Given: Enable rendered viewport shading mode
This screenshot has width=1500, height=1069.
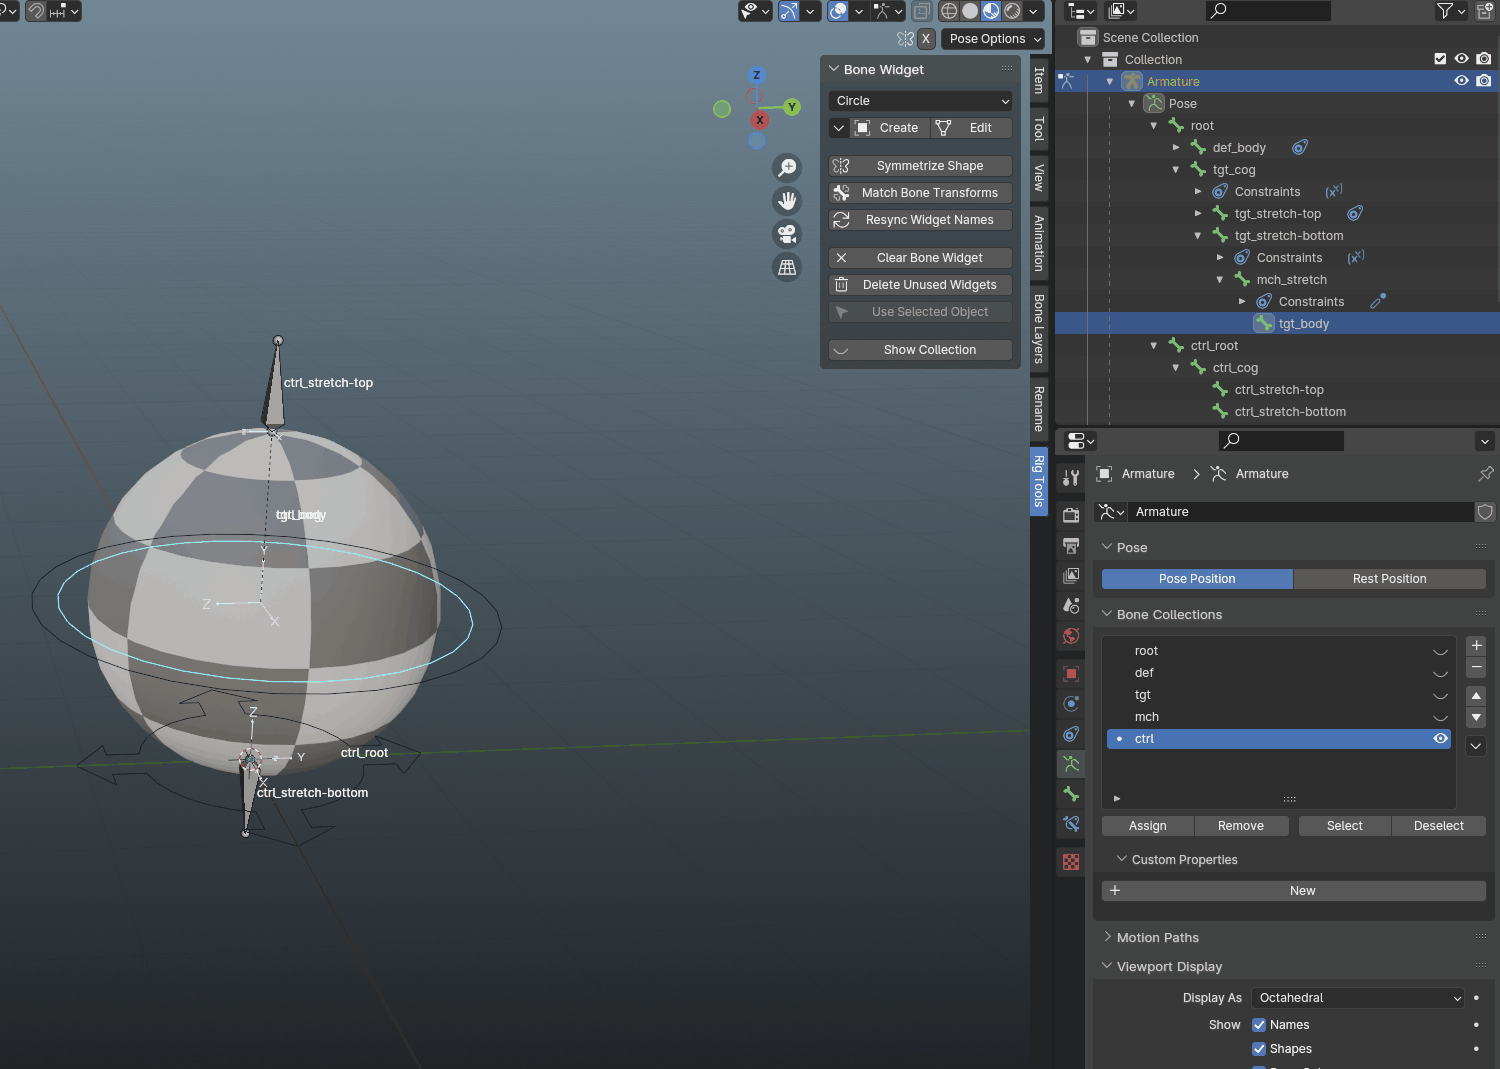Looking at the screenshot, I should (x=1012, y=11).
